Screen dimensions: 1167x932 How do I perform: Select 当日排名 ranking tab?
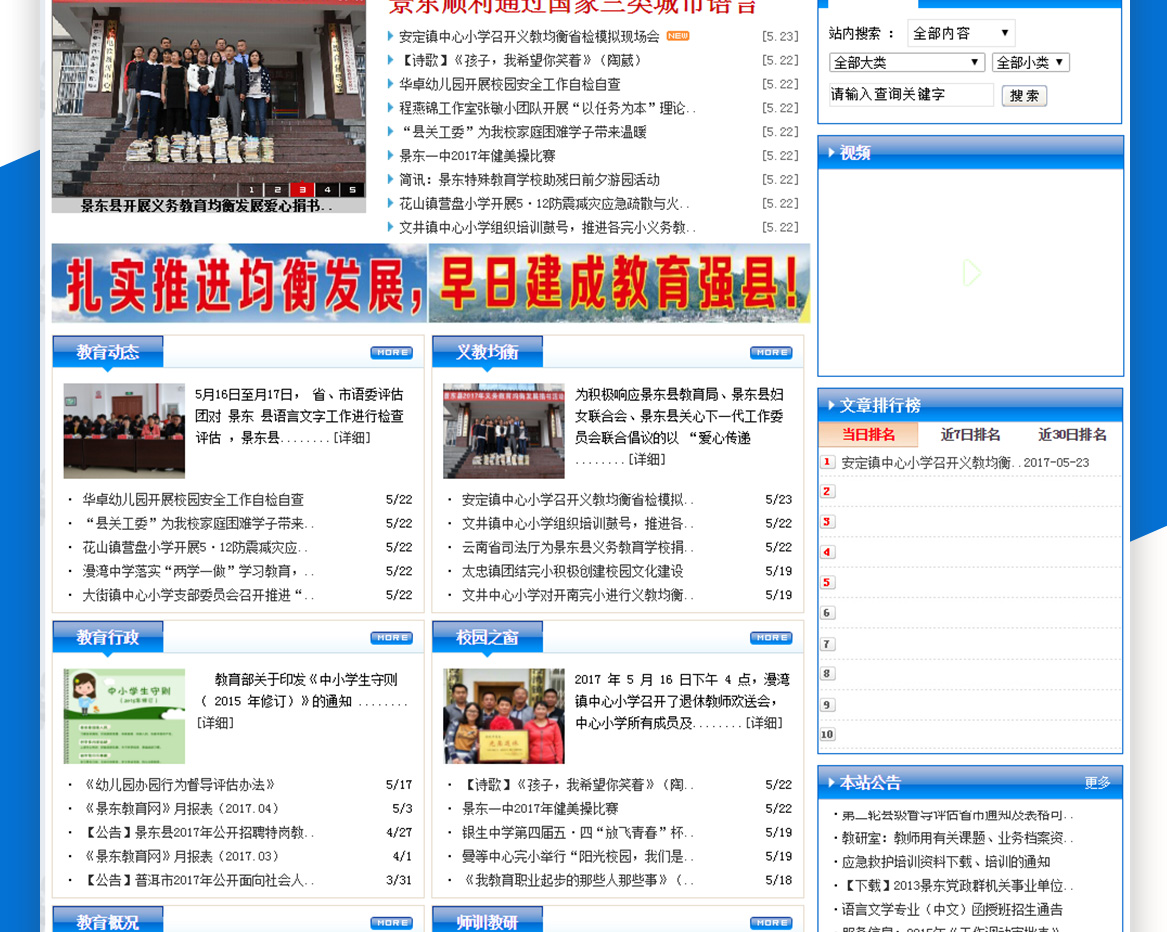[x=868, y=435]
